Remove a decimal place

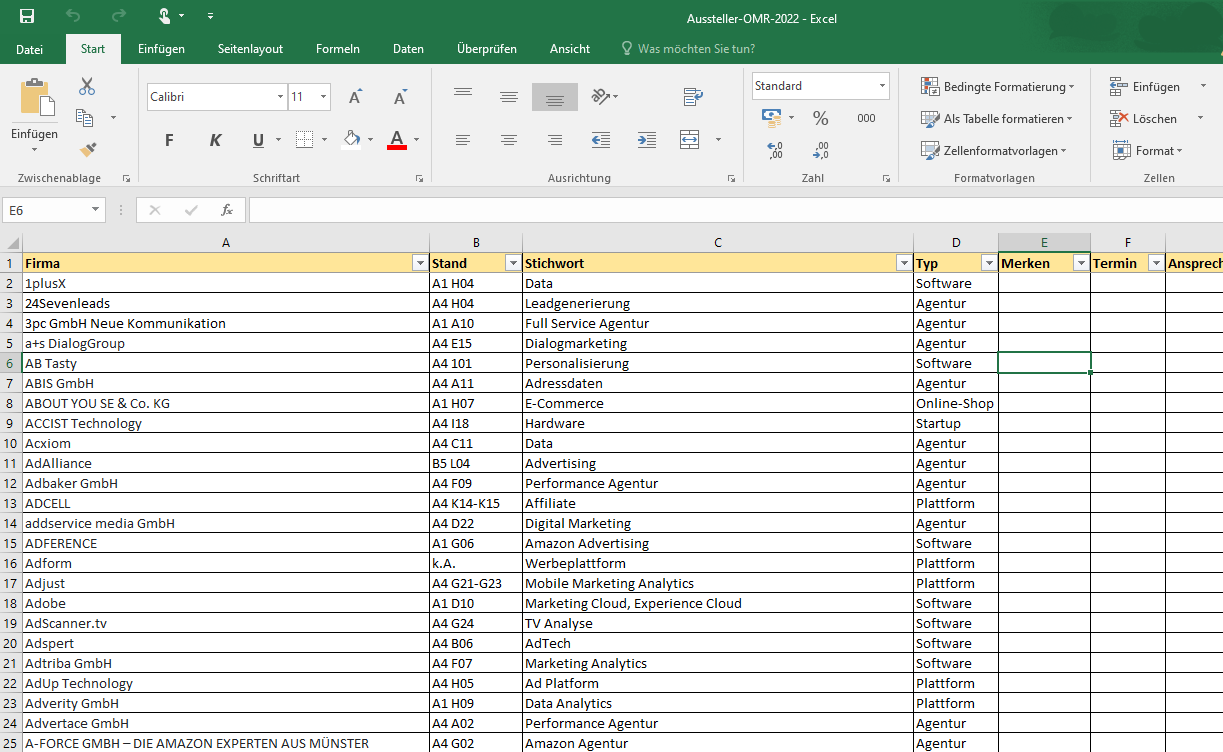(821, 150)
